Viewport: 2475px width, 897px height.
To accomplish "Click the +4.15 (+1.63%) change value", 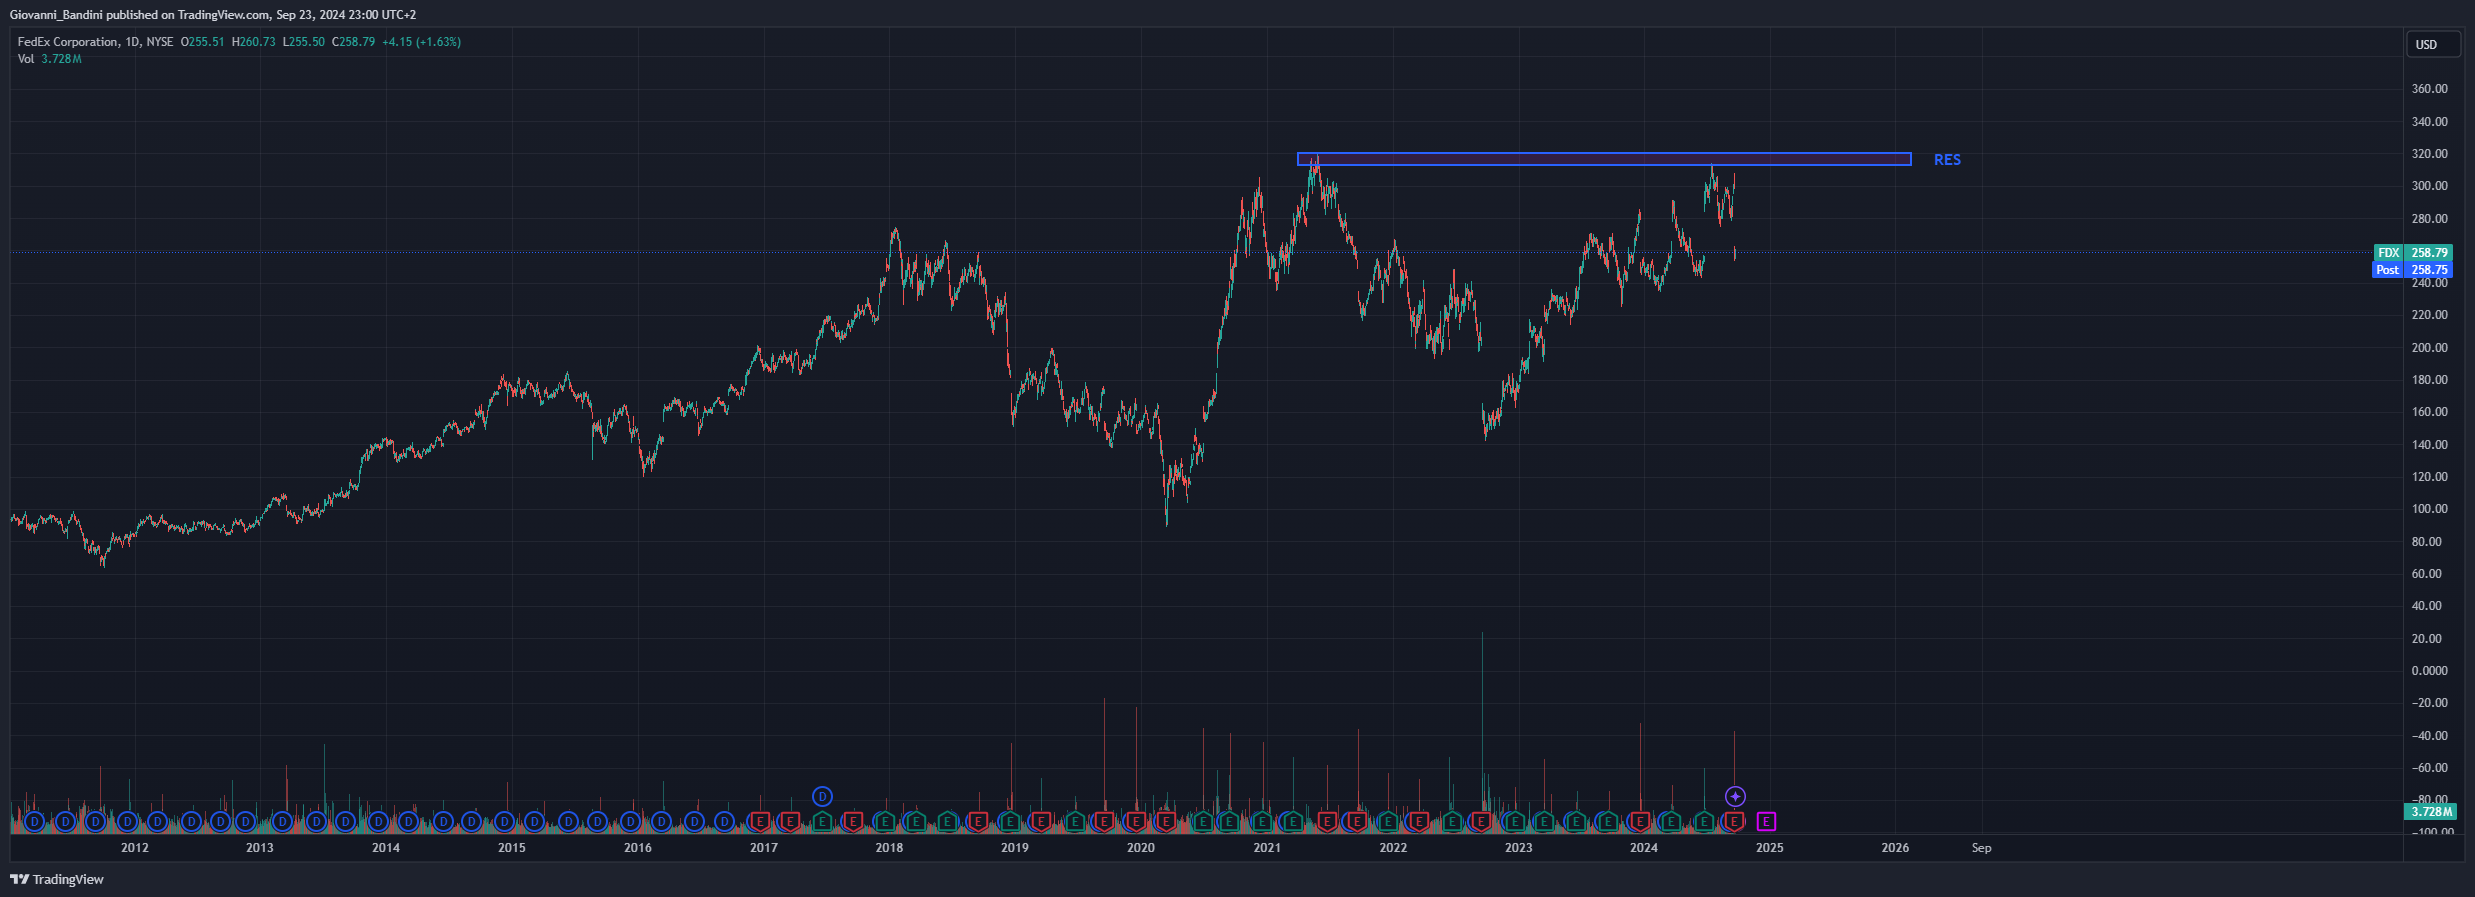I will 422,42.
